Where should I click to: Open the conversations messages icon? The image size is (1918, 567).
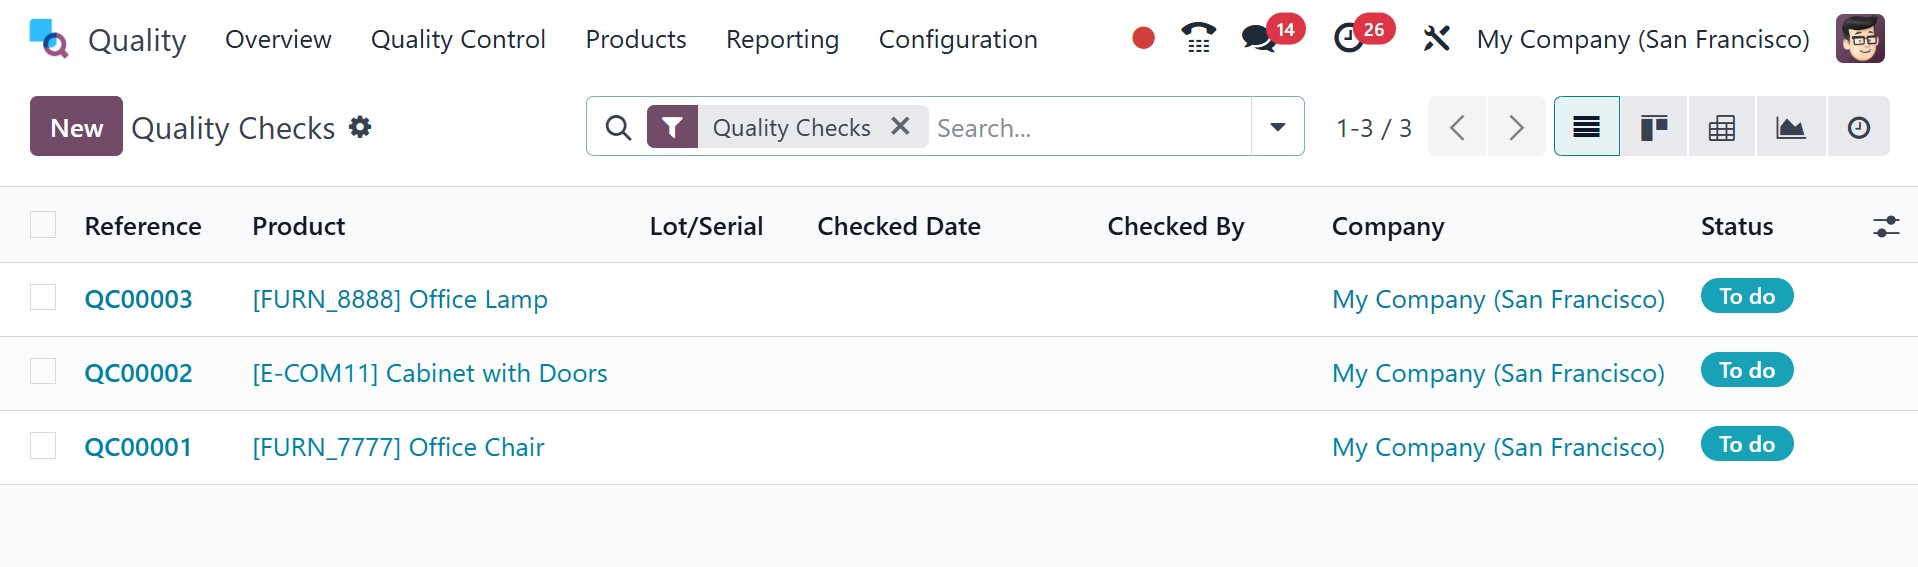tap(1258, 38)
